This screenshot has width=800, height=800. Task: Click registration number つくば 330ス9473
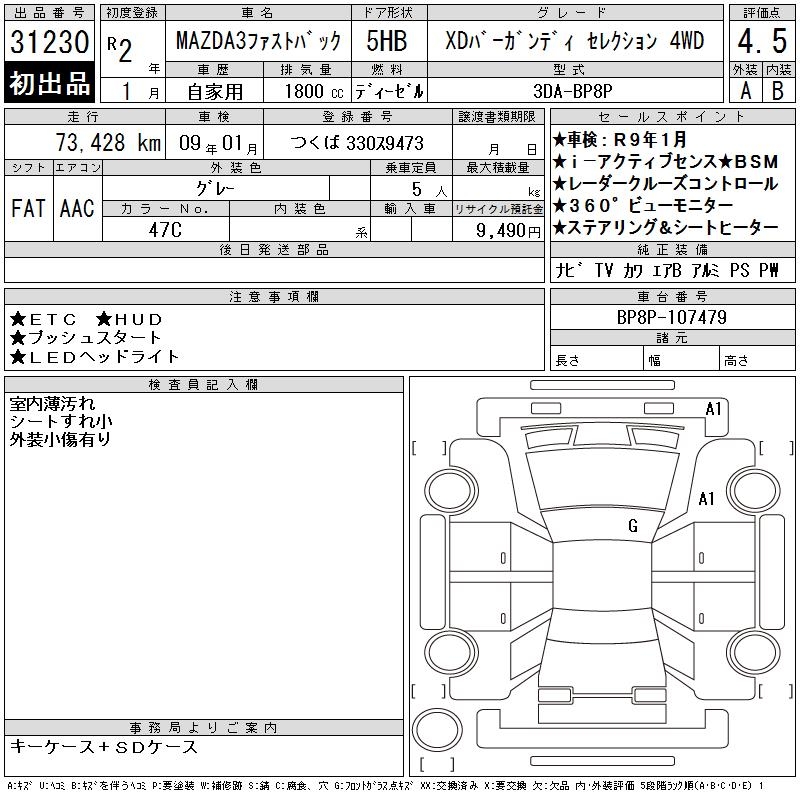pyautogui.click(x=357, y=143)
